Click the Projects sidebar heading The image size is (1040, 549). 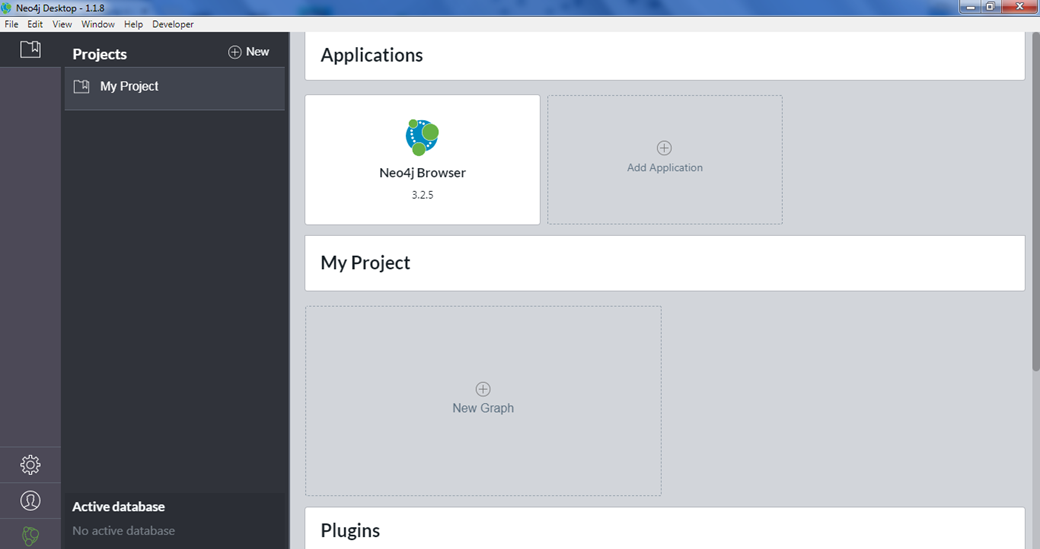(x=99, y=54)
